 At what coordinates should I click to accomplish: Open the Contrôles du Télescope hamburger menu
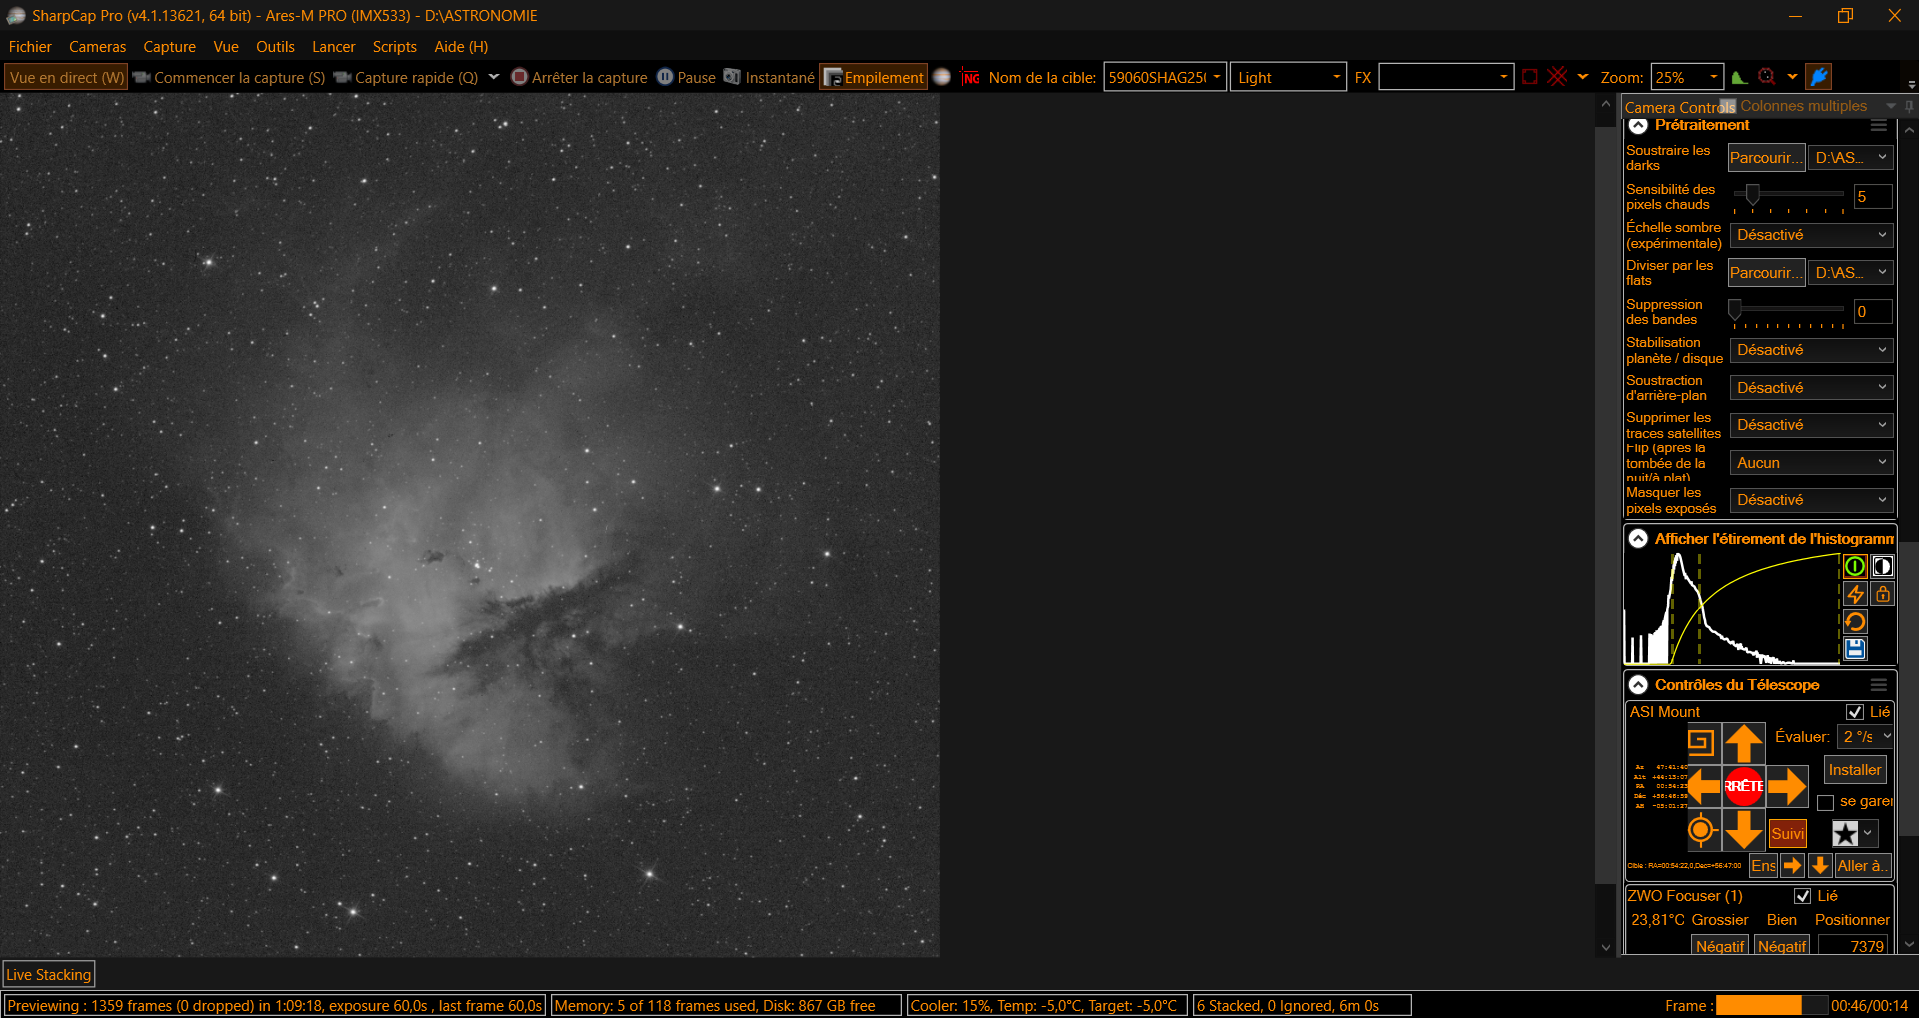point(1879,685)
